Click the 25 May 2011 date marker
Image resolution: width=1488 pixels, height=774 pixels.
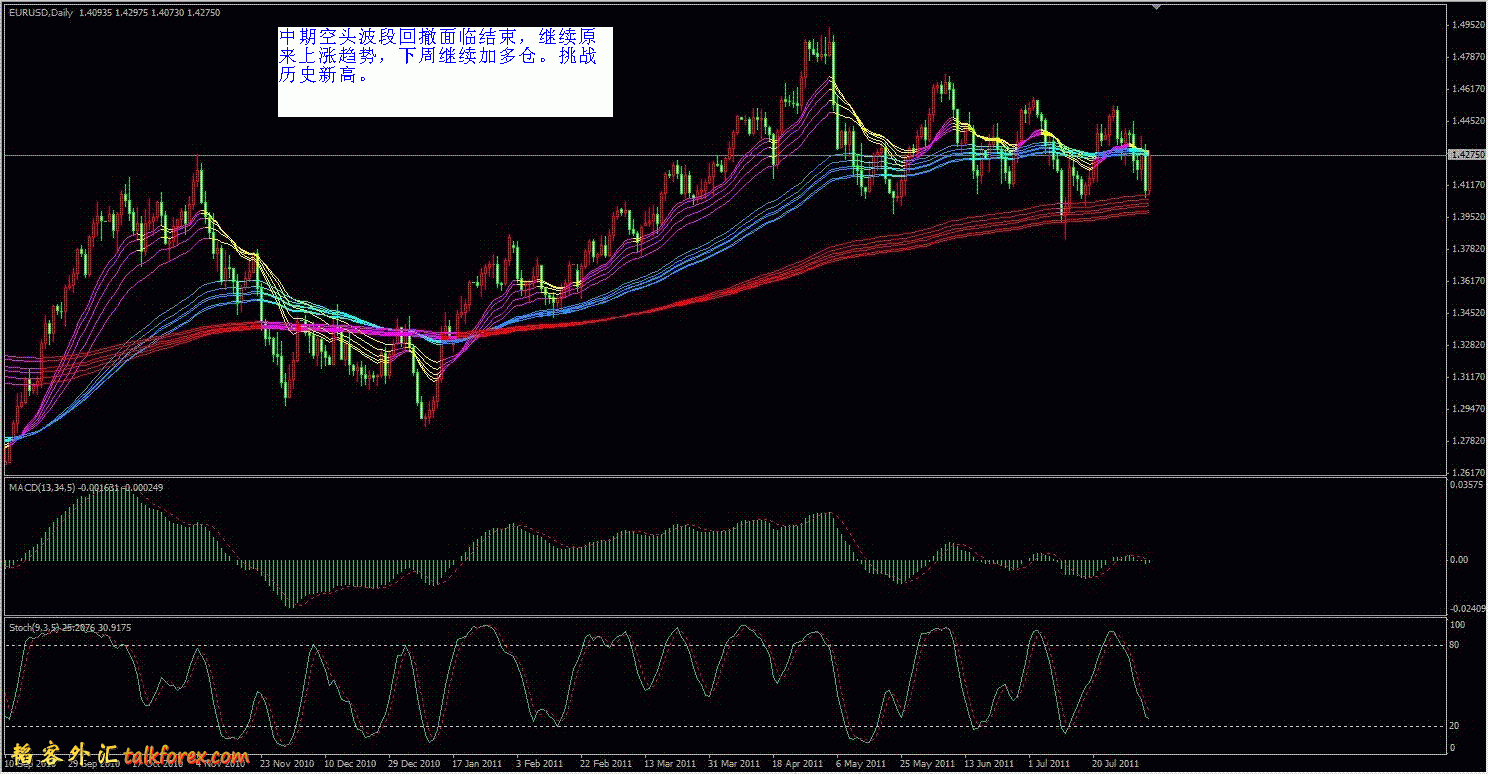[x=927, y=763]
